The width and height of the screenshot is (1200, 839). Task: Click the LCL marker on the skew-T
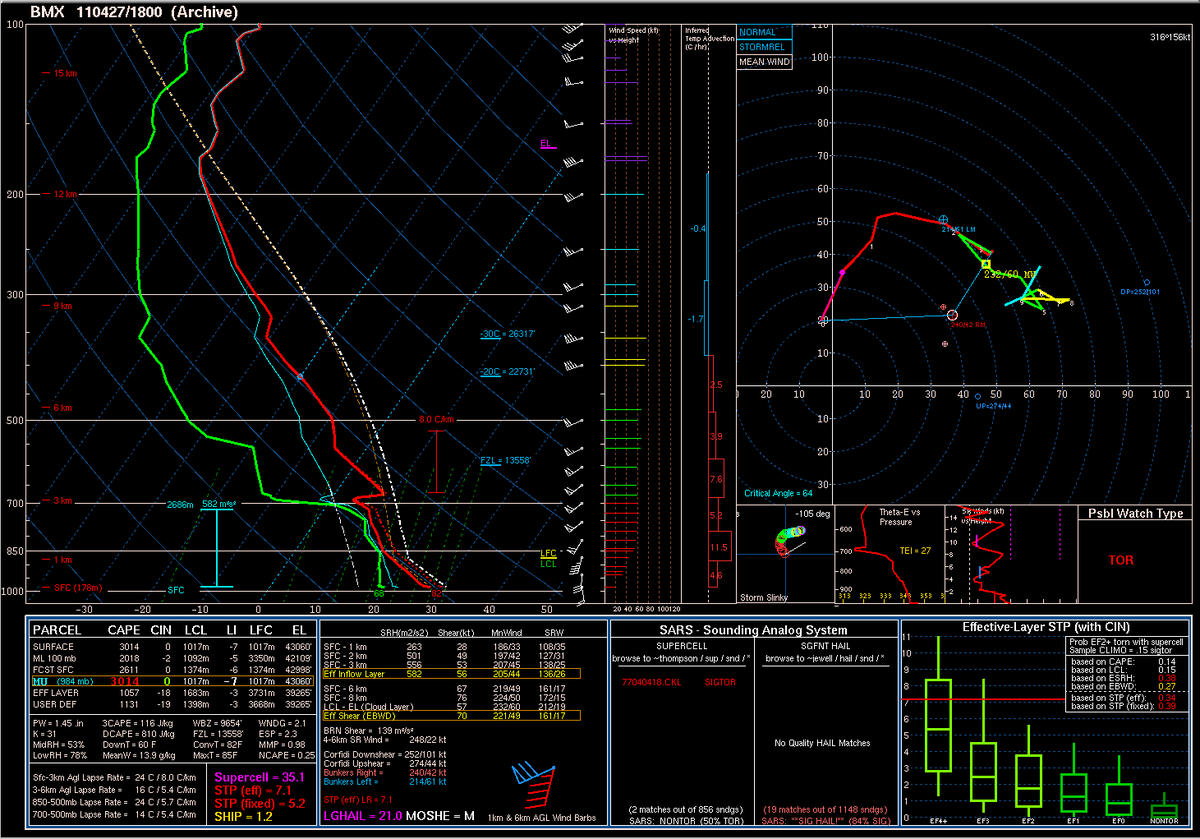548,563
